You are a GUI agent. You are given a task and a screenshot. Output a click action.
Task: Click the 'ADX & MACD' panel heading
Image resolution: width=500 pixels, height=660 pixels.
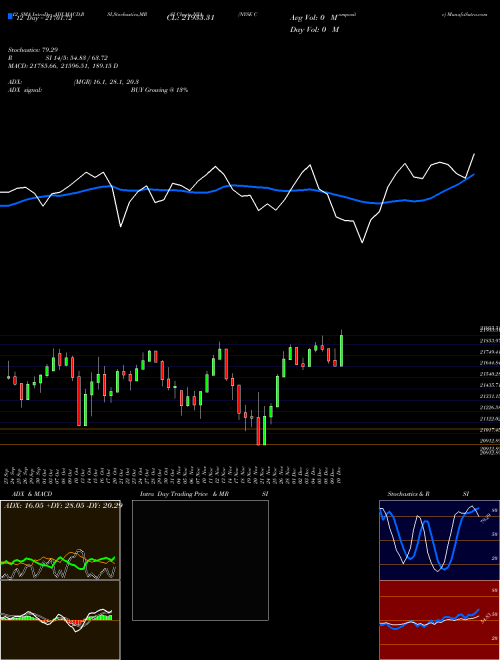(x=32, y=494)
